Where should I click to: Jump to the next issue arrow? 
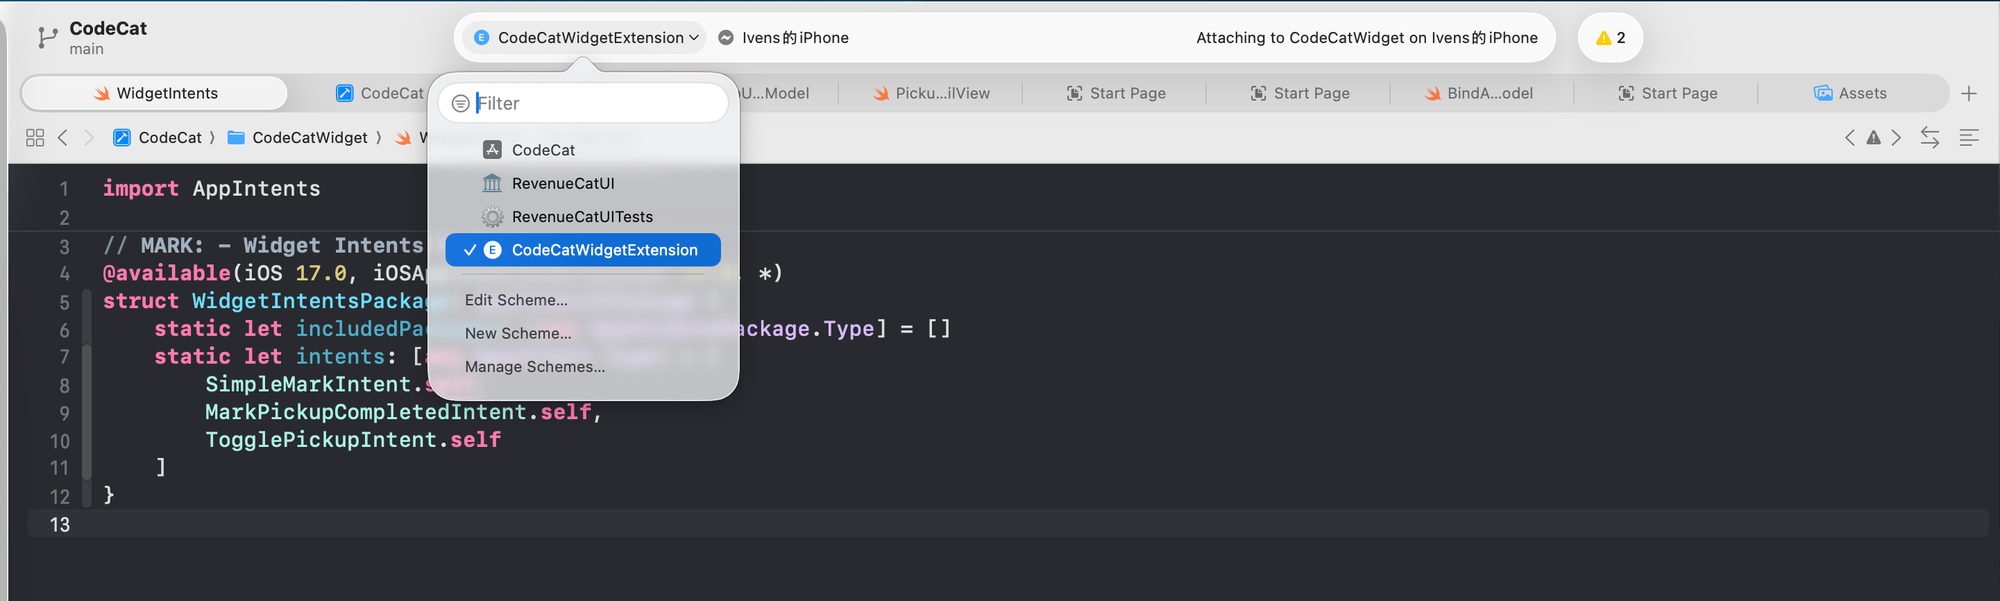tap(1896, 138)
